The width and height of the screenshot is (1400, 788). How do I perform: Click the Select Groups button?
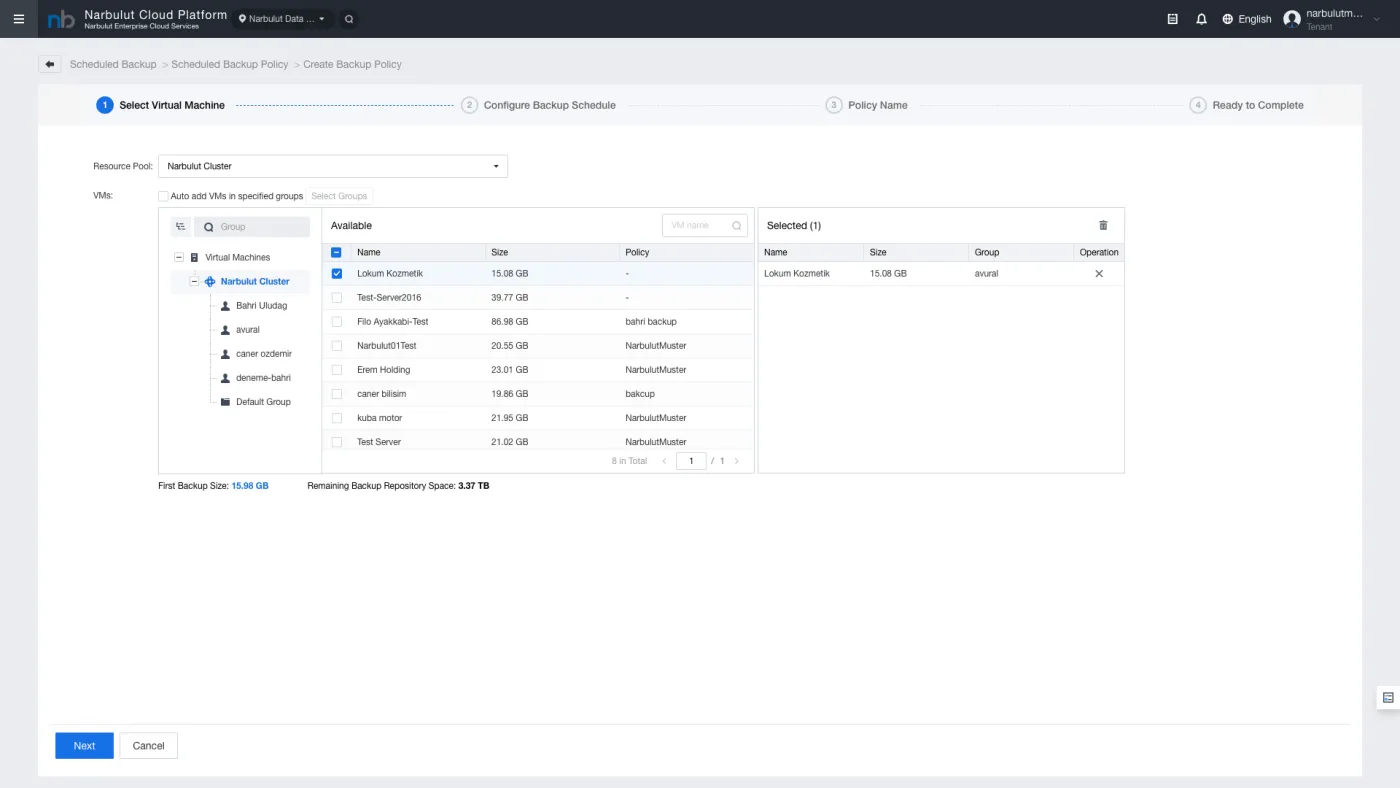tap(339, 196)
